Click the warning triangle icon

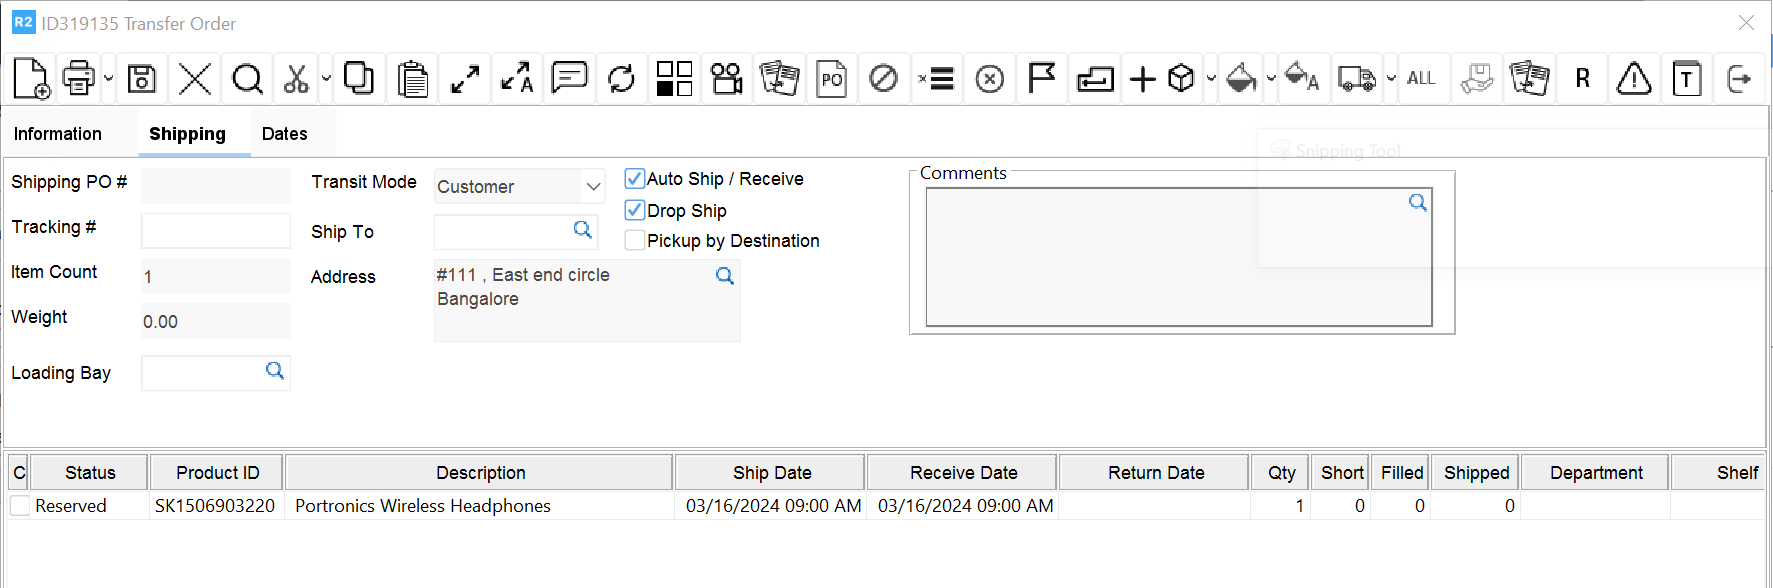(x=1633, y=78)
